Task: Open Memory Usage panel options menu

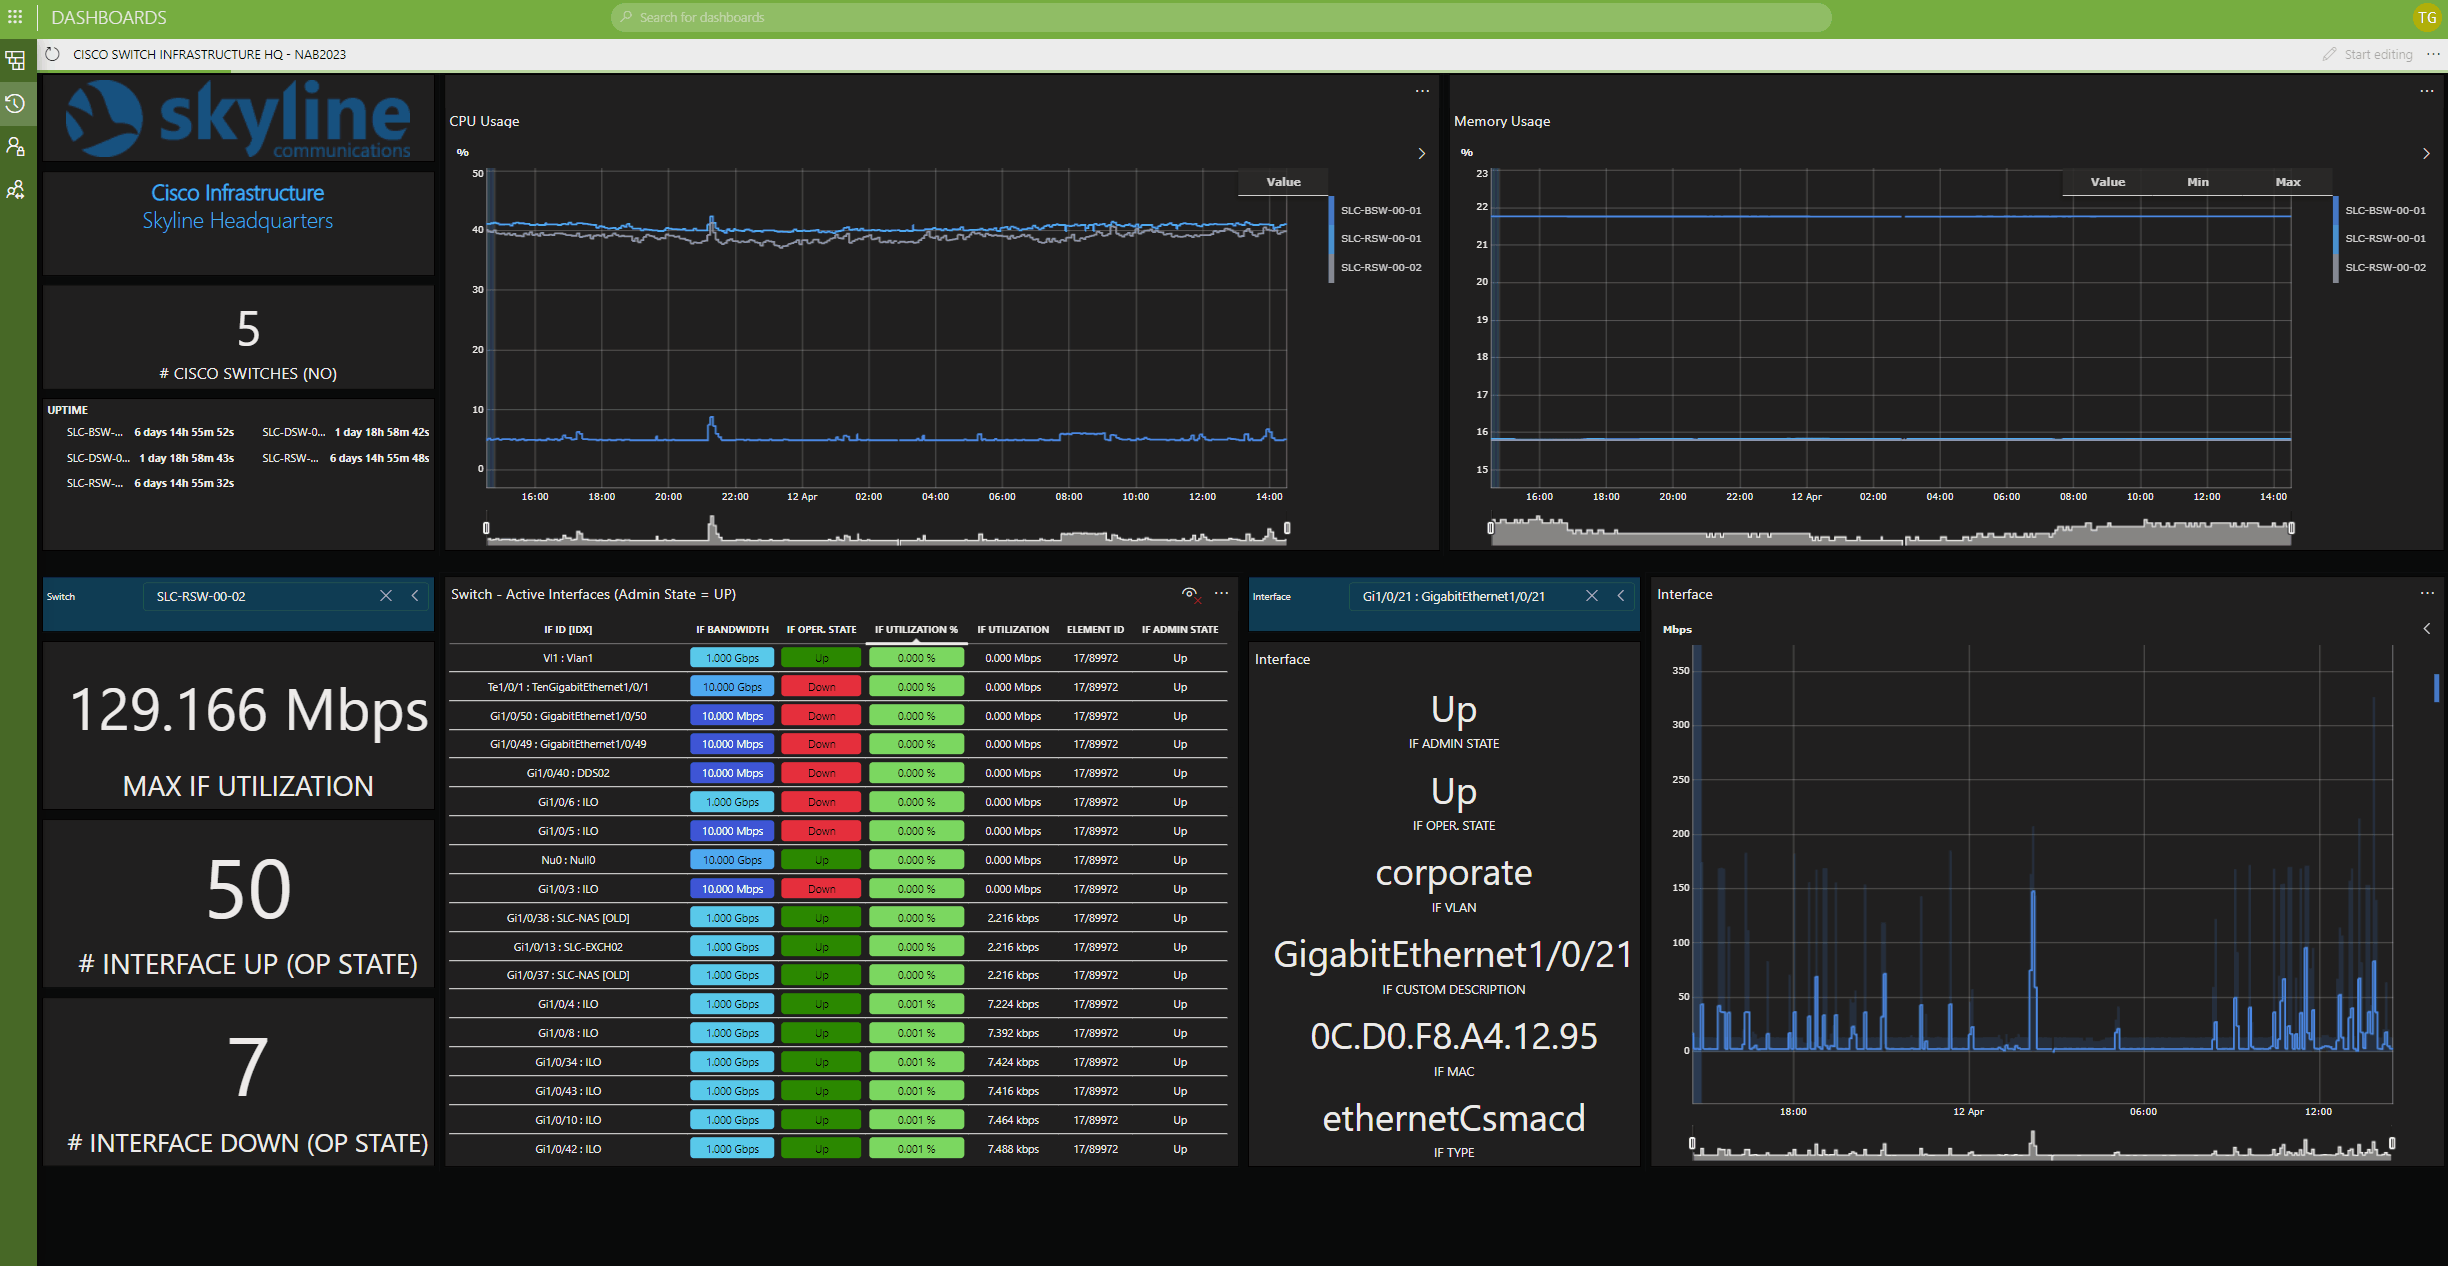Action: pyautogui.click(x=2427, y=91)
